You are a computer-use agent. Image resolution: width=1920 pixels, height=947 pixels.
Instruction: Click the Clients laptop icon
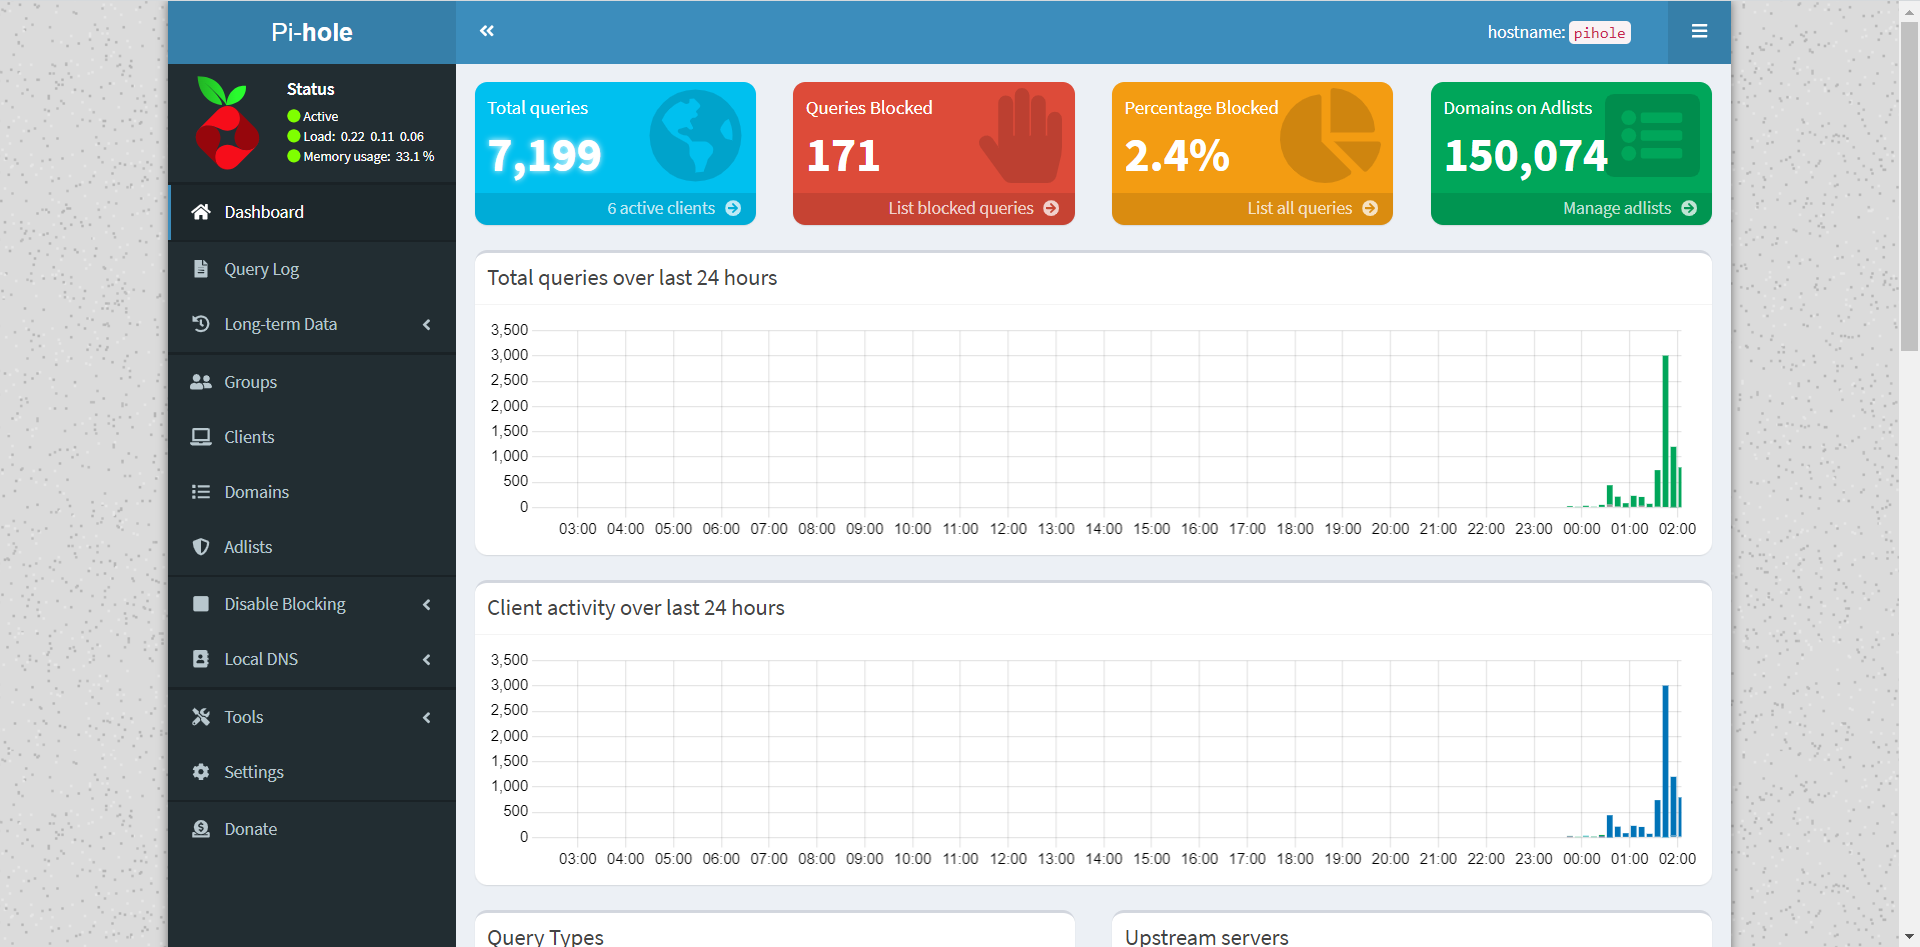(201, 437)
